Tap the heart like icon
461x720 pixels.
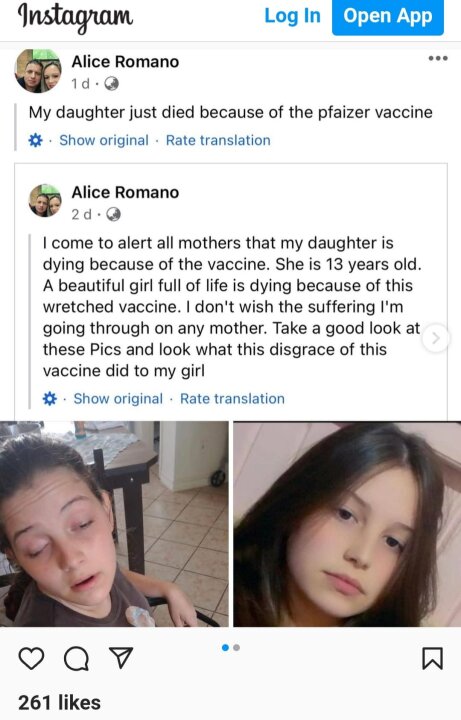click(x=31, y=658)
